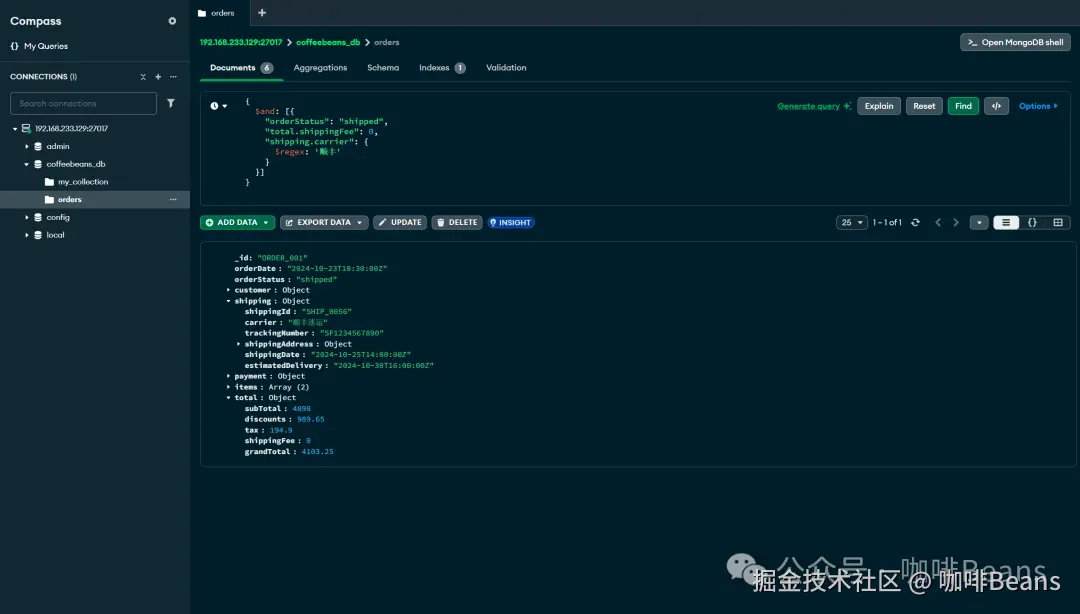Open the 25 documents per page dropdown
Viewport: 1080px width, 614px height.
tap(851, 223)
